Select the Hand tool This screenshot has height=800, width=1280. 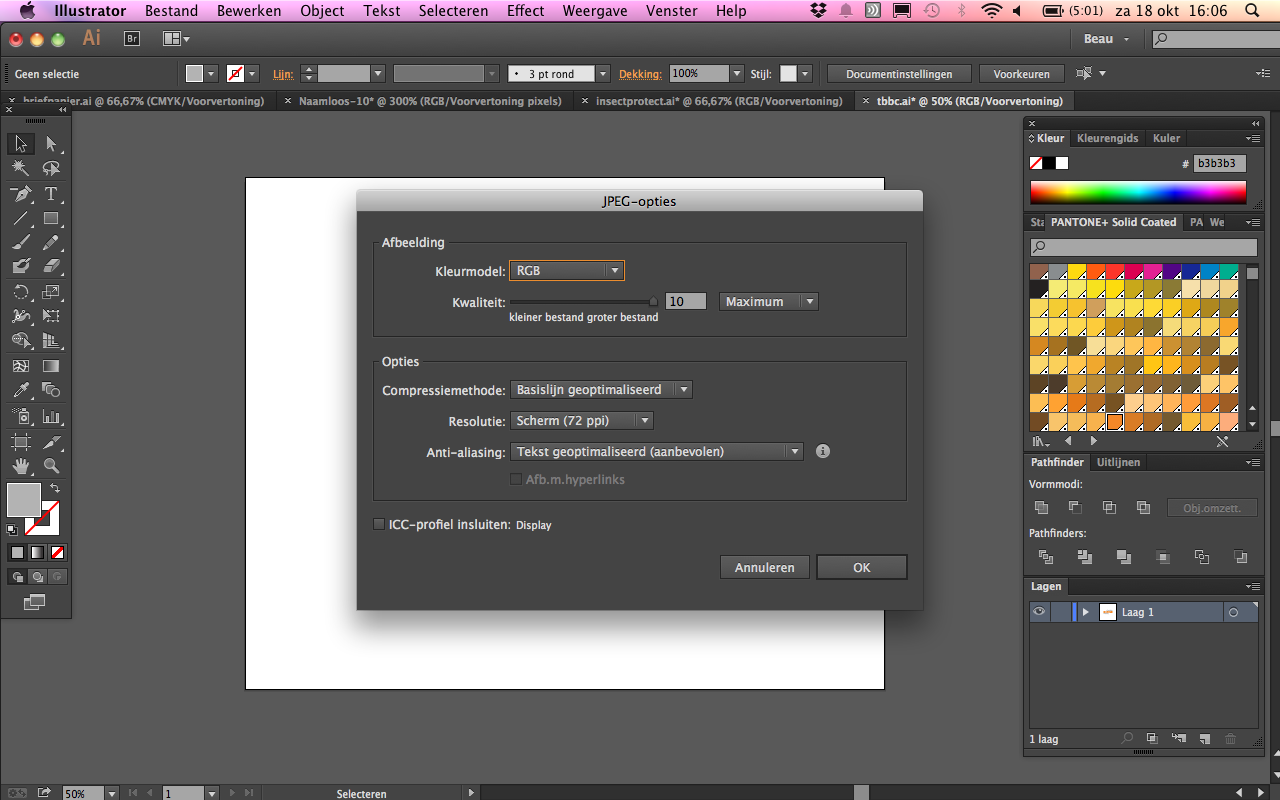click(x=20, y=466)
